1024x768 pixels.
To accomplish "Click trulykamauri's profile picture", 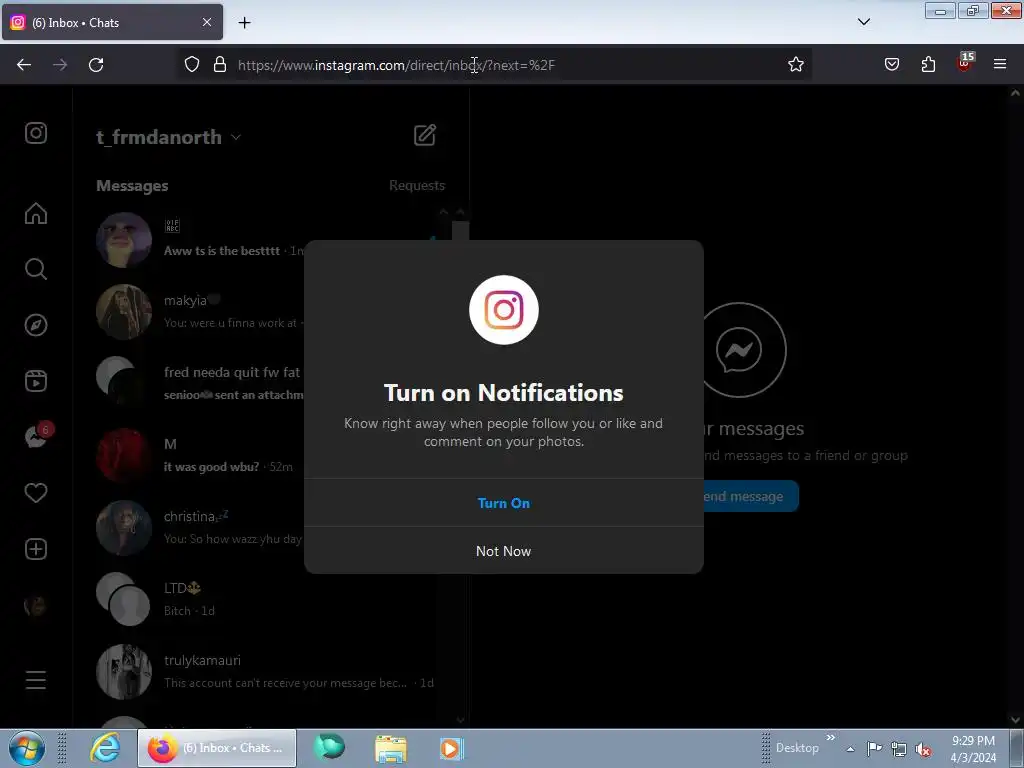I will 123,671.
